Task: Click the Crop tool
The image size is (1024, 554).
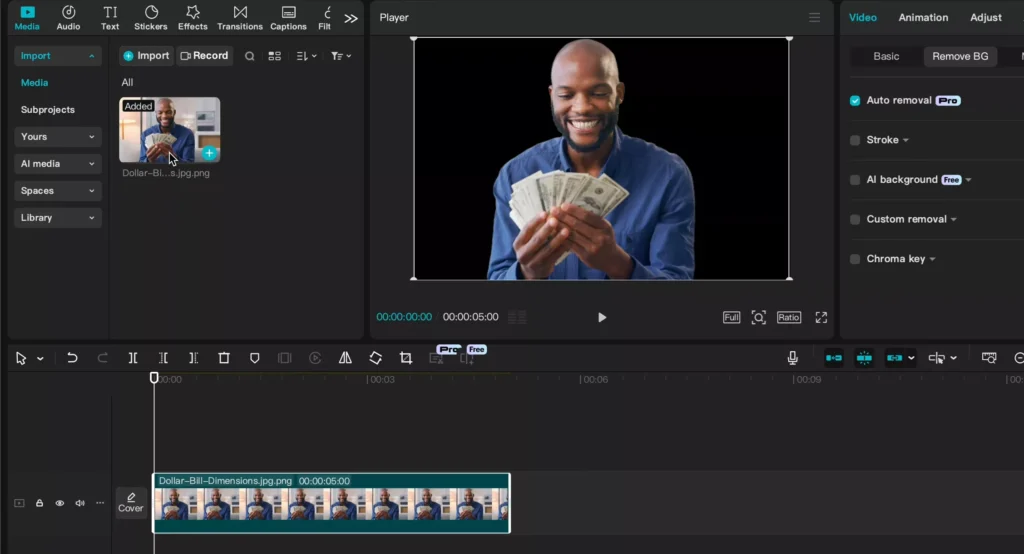Action: (x=406, y=358)
